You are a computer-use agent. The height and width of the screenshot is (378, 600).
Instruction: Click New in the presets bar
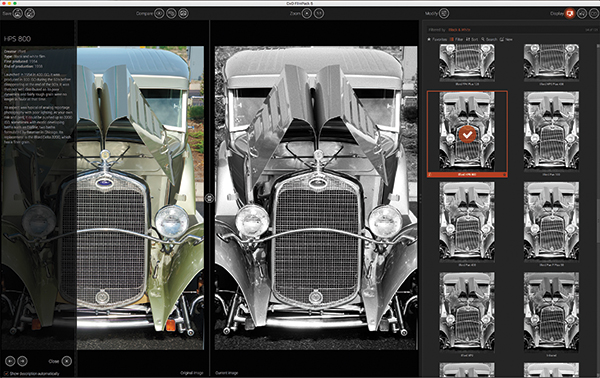pos(506,39)
